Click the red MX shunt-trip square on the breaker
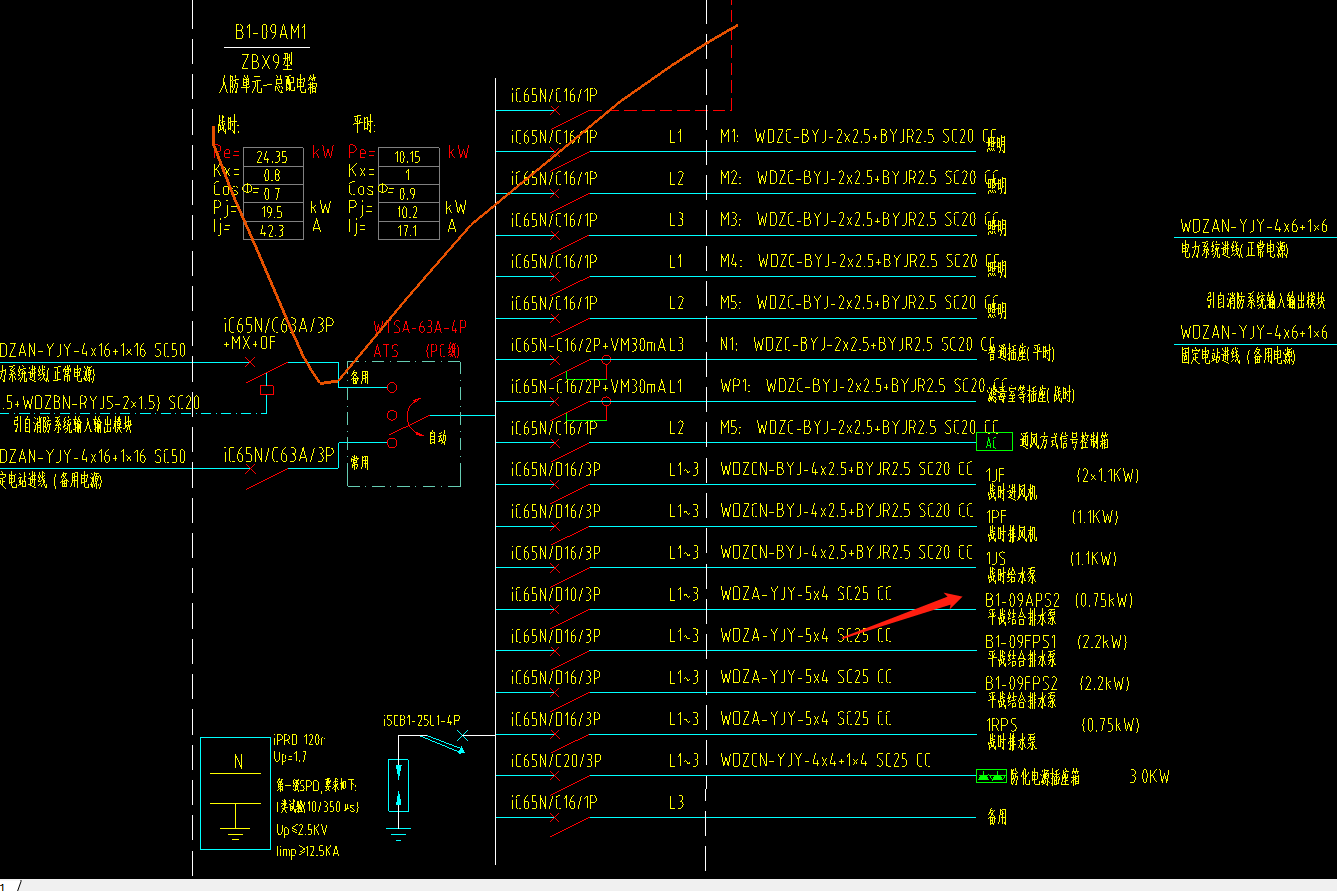This screenshot has height=891, width=1337. (266, 391)
